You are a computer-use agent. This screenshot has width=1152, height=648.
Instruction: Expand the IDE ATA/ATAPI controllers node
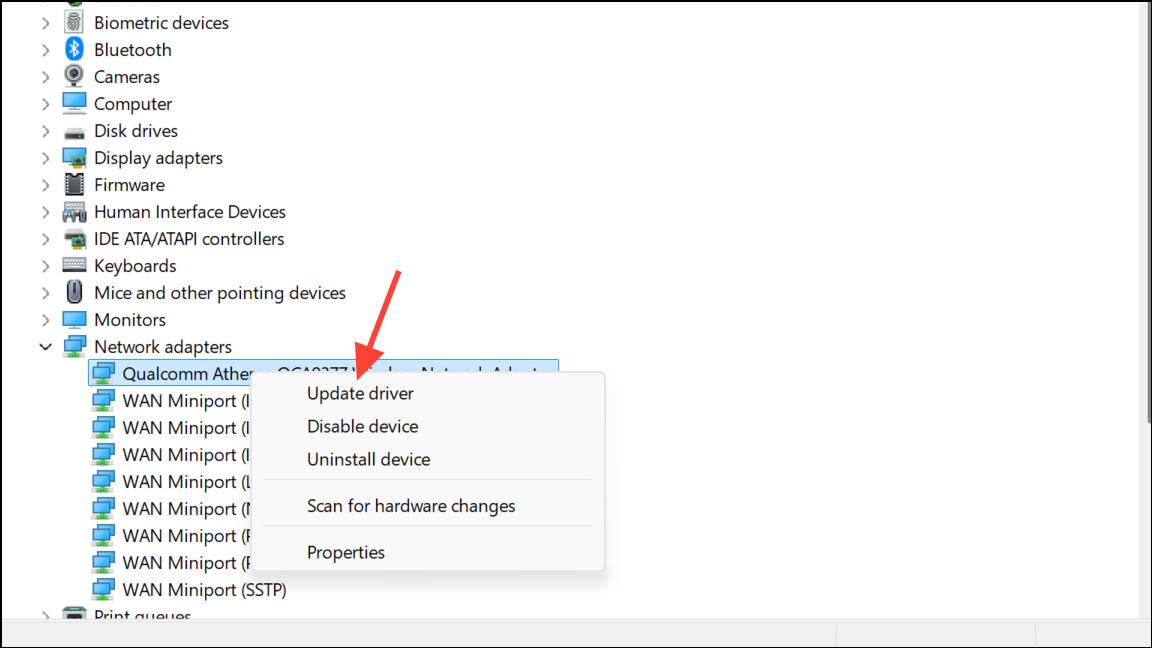pyautogui.click(x=45, y=239)
